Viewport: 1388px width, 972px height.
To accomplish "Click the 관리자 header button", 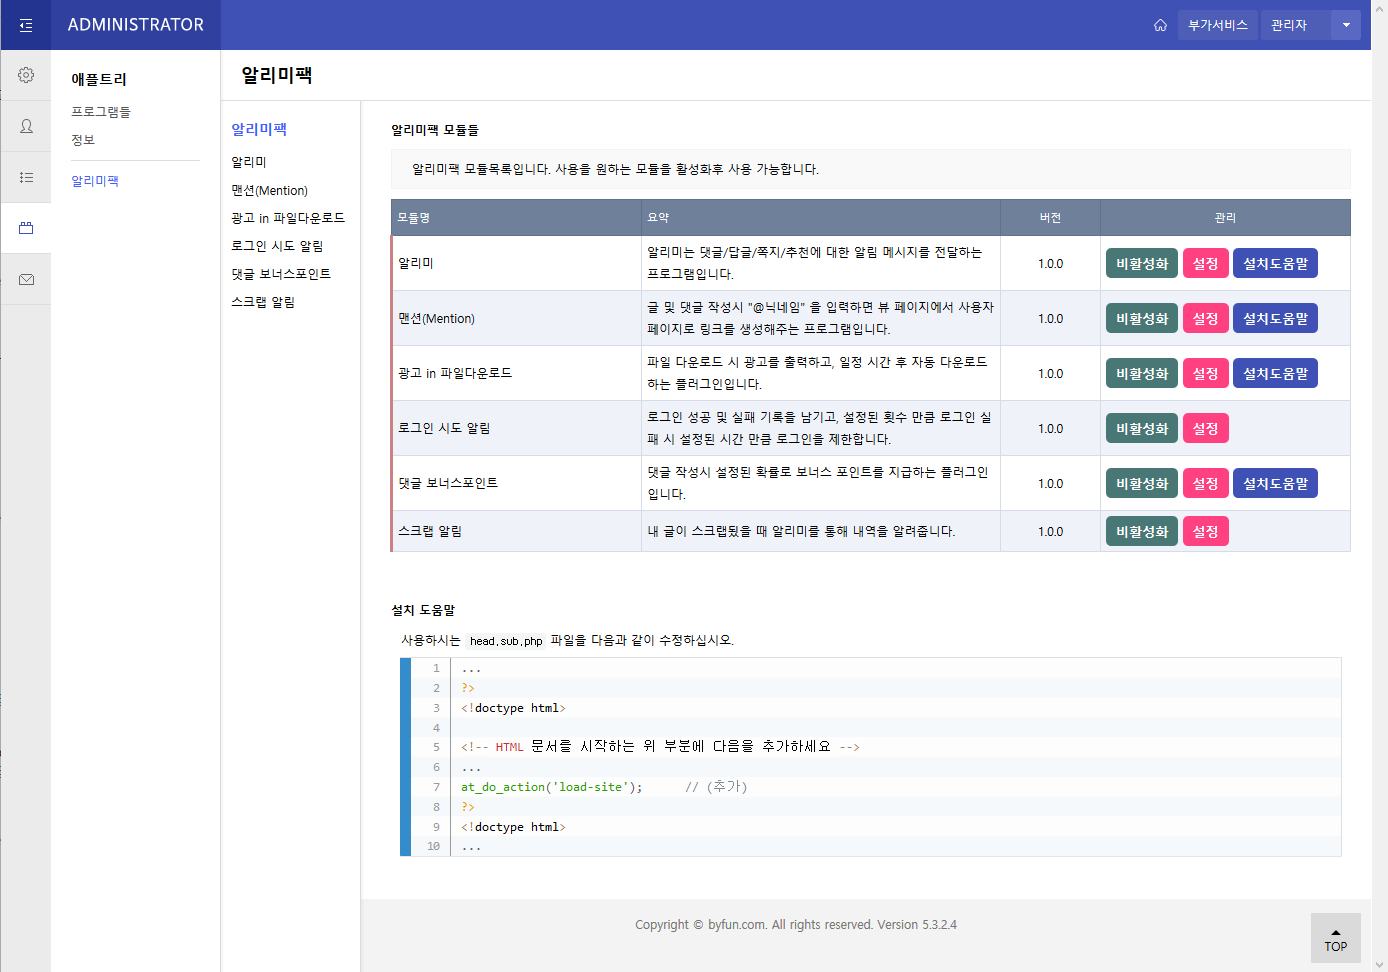I will (x=1296, y=25).
